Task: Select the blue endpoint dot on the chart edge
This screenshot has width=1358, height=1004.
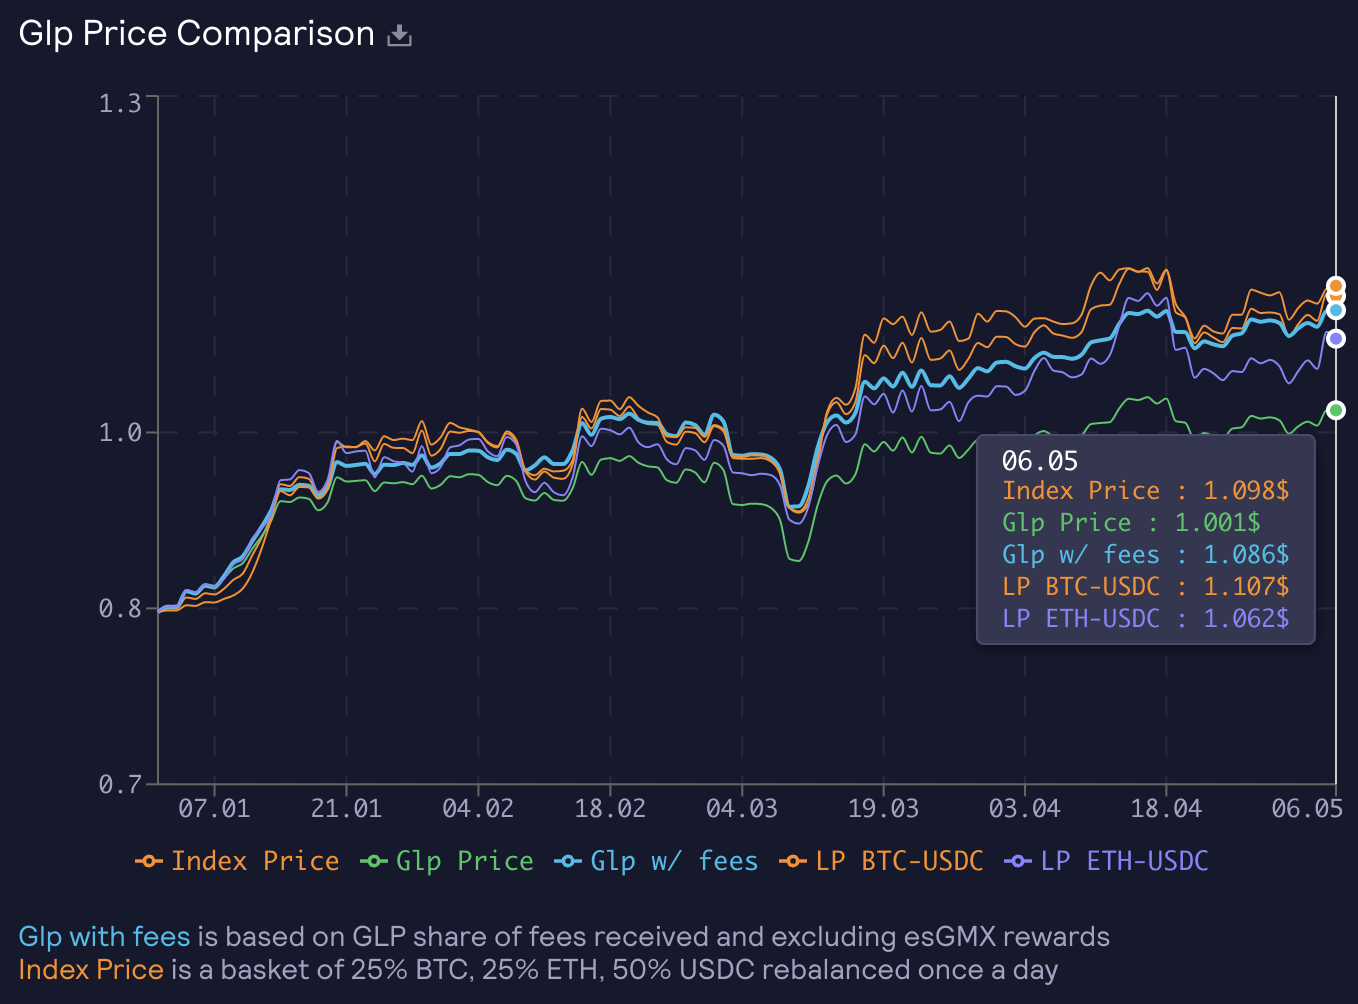Action: (x=1336, y=310)
